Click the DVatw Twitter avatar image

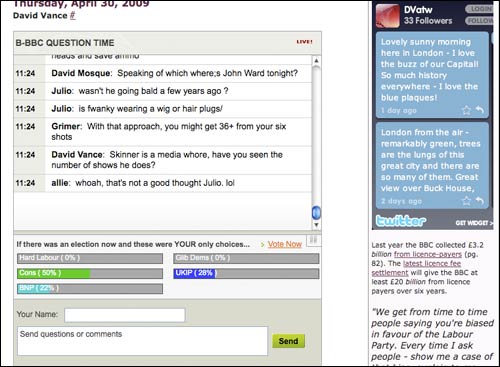pyautogui.click(x=388, y=15)
